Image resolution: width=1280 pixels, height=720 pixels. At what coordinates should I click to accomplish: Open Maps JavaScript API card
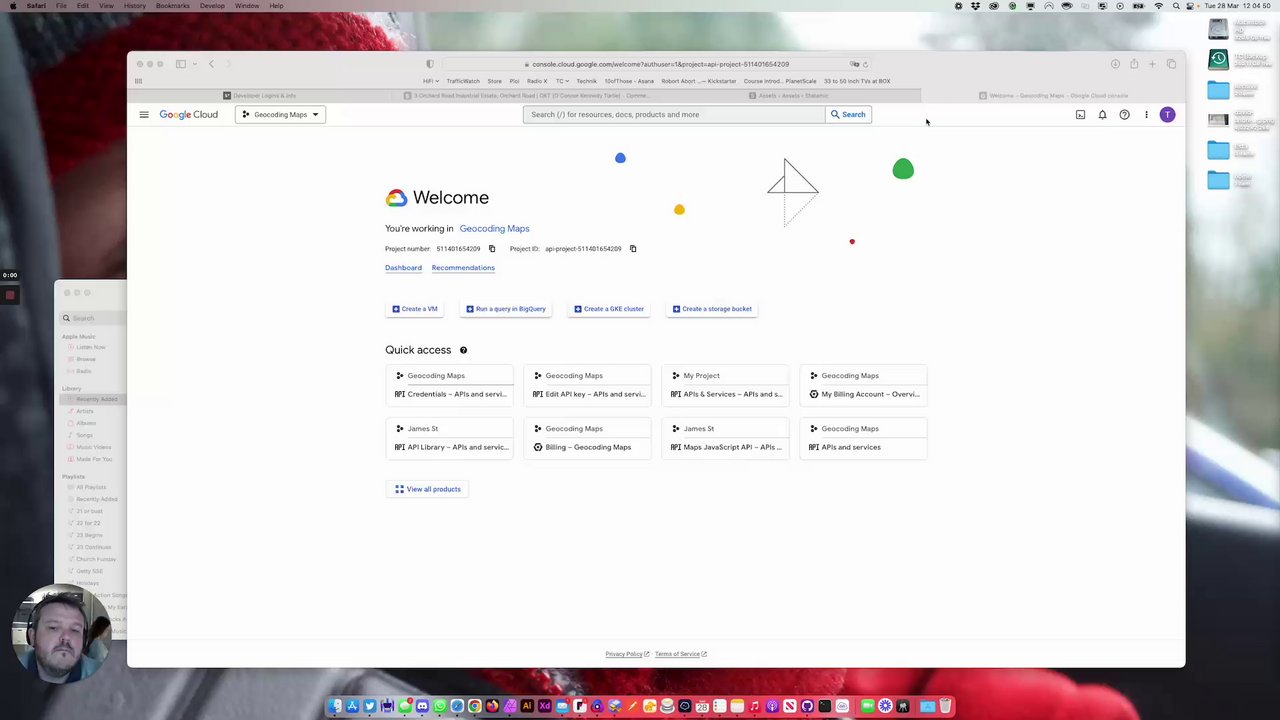click(726, 438)
